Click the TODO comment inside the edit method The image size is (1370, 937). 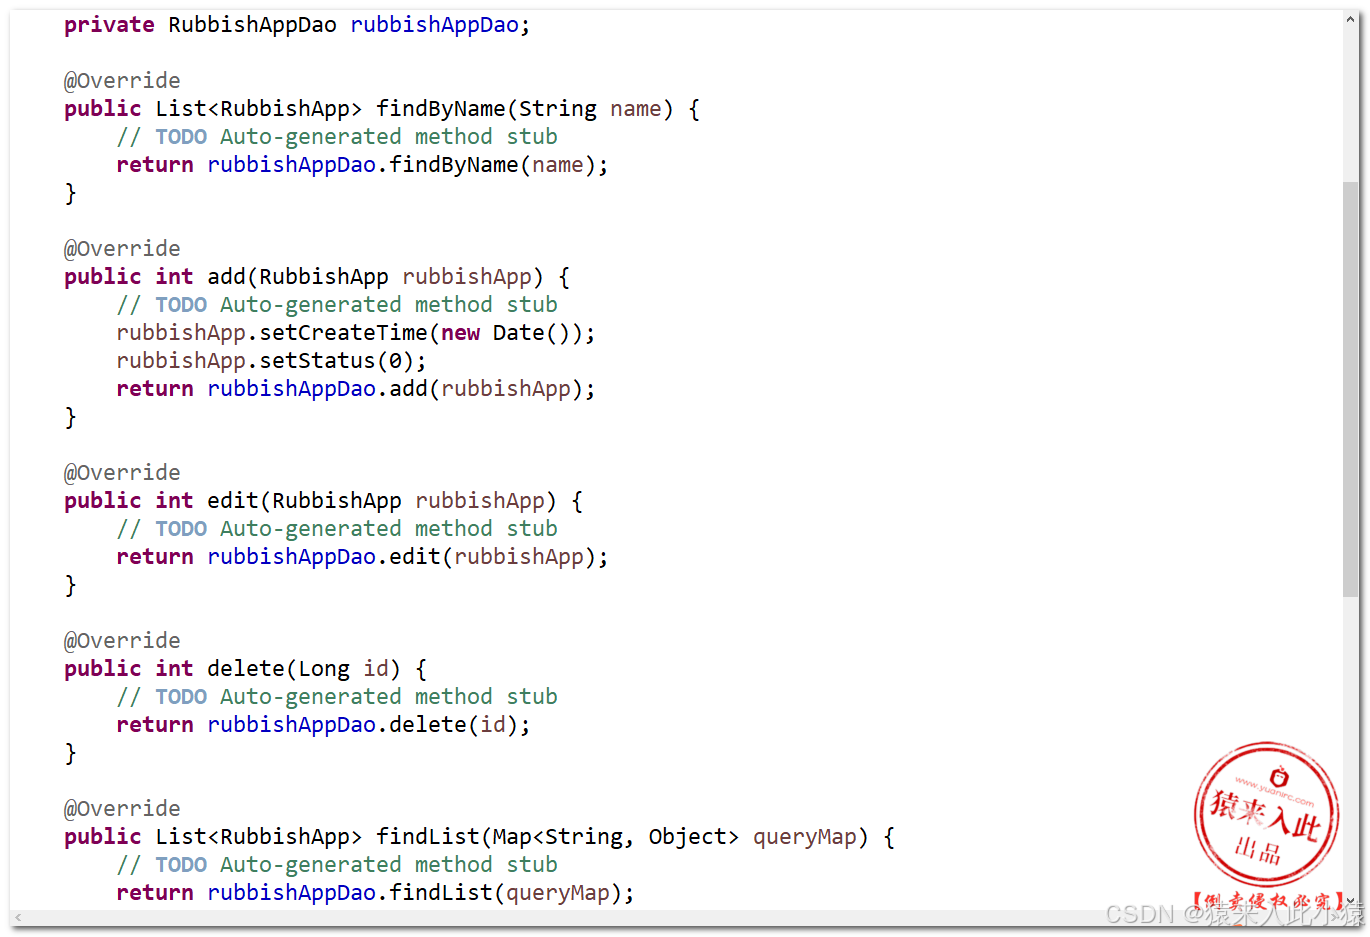337,529
